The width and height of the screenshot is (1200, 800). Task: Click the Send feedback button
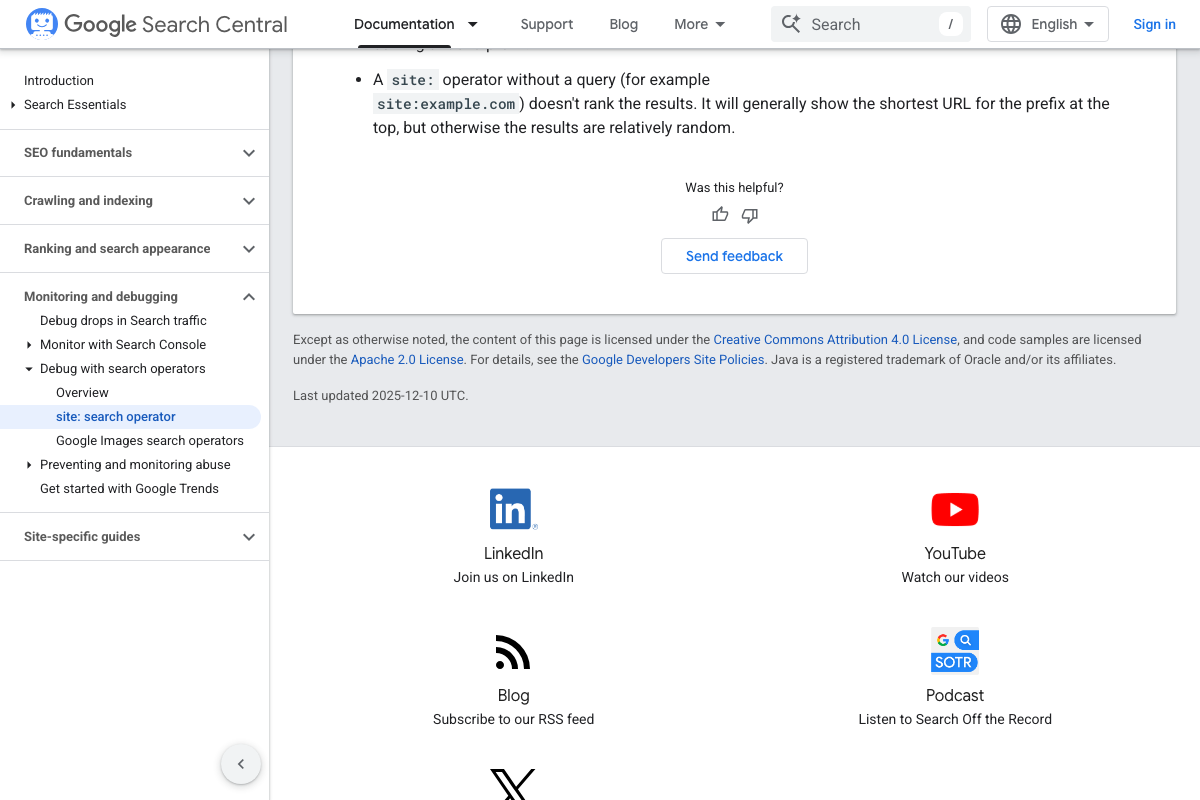click(734, 256)
